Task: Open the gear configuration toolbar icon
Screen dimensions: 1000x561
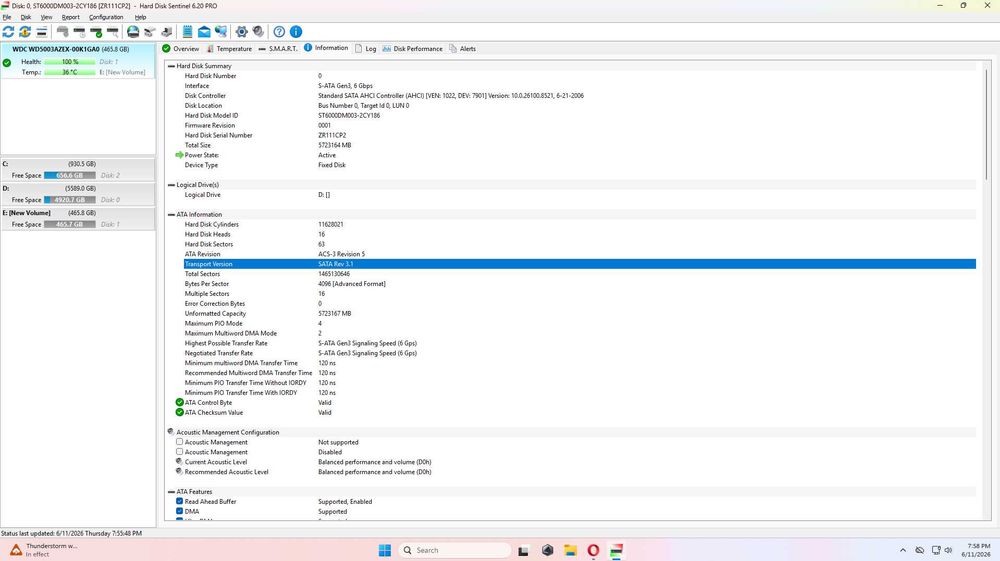Action: (242, 31)
